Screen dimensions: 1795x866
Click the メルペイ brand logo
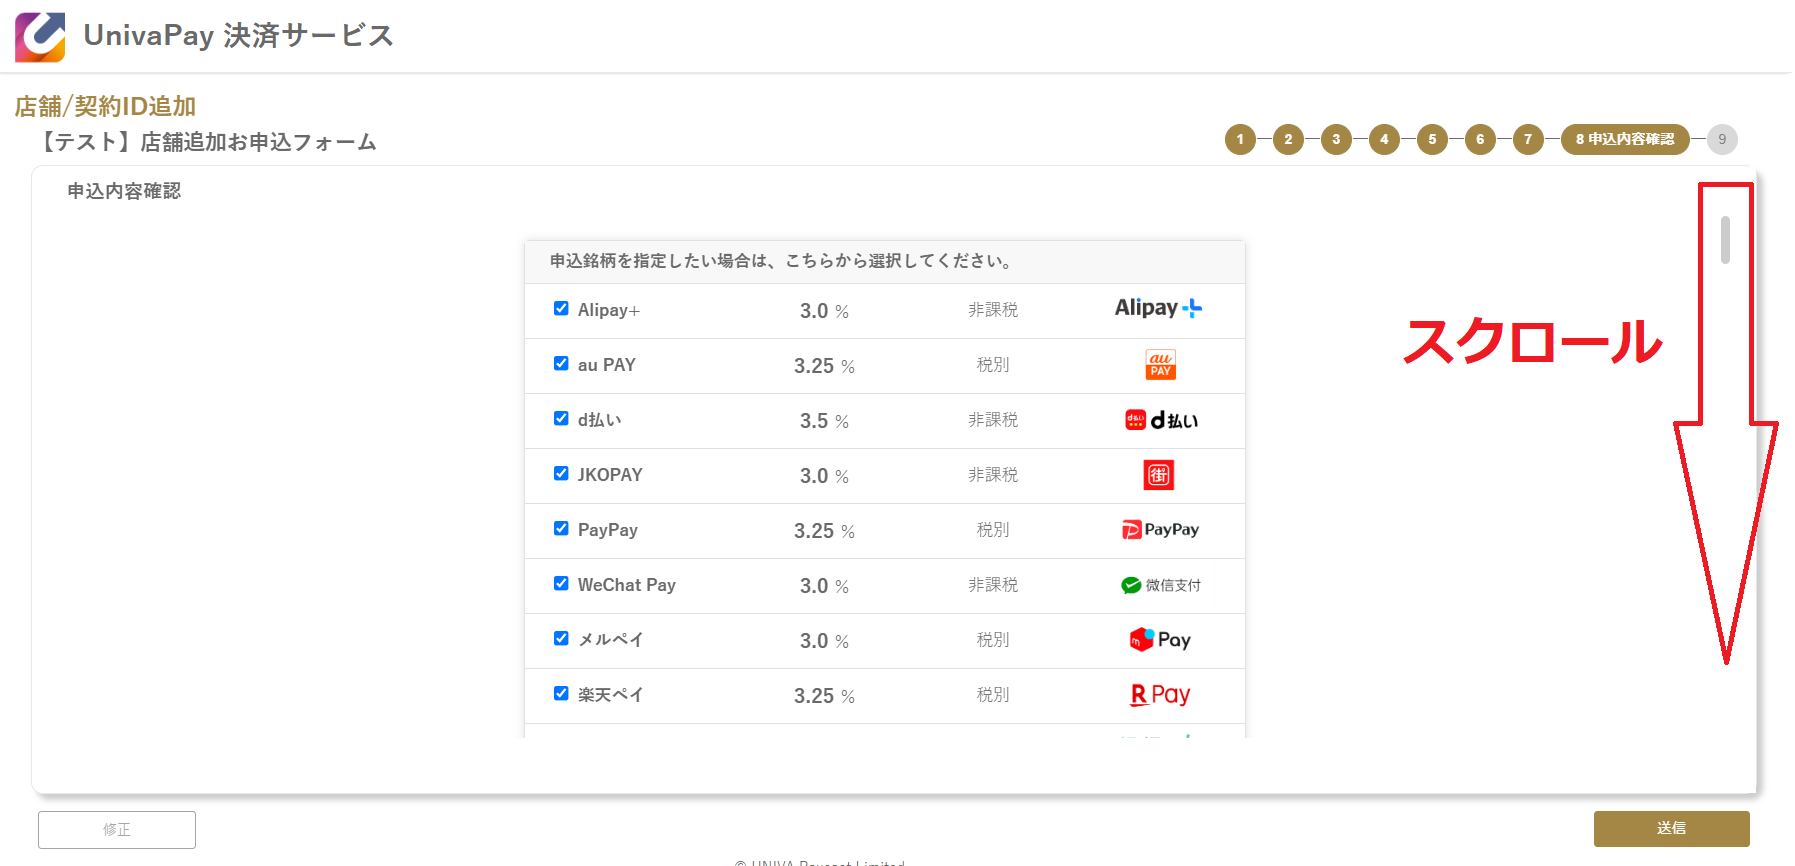tap(1160, 640)
